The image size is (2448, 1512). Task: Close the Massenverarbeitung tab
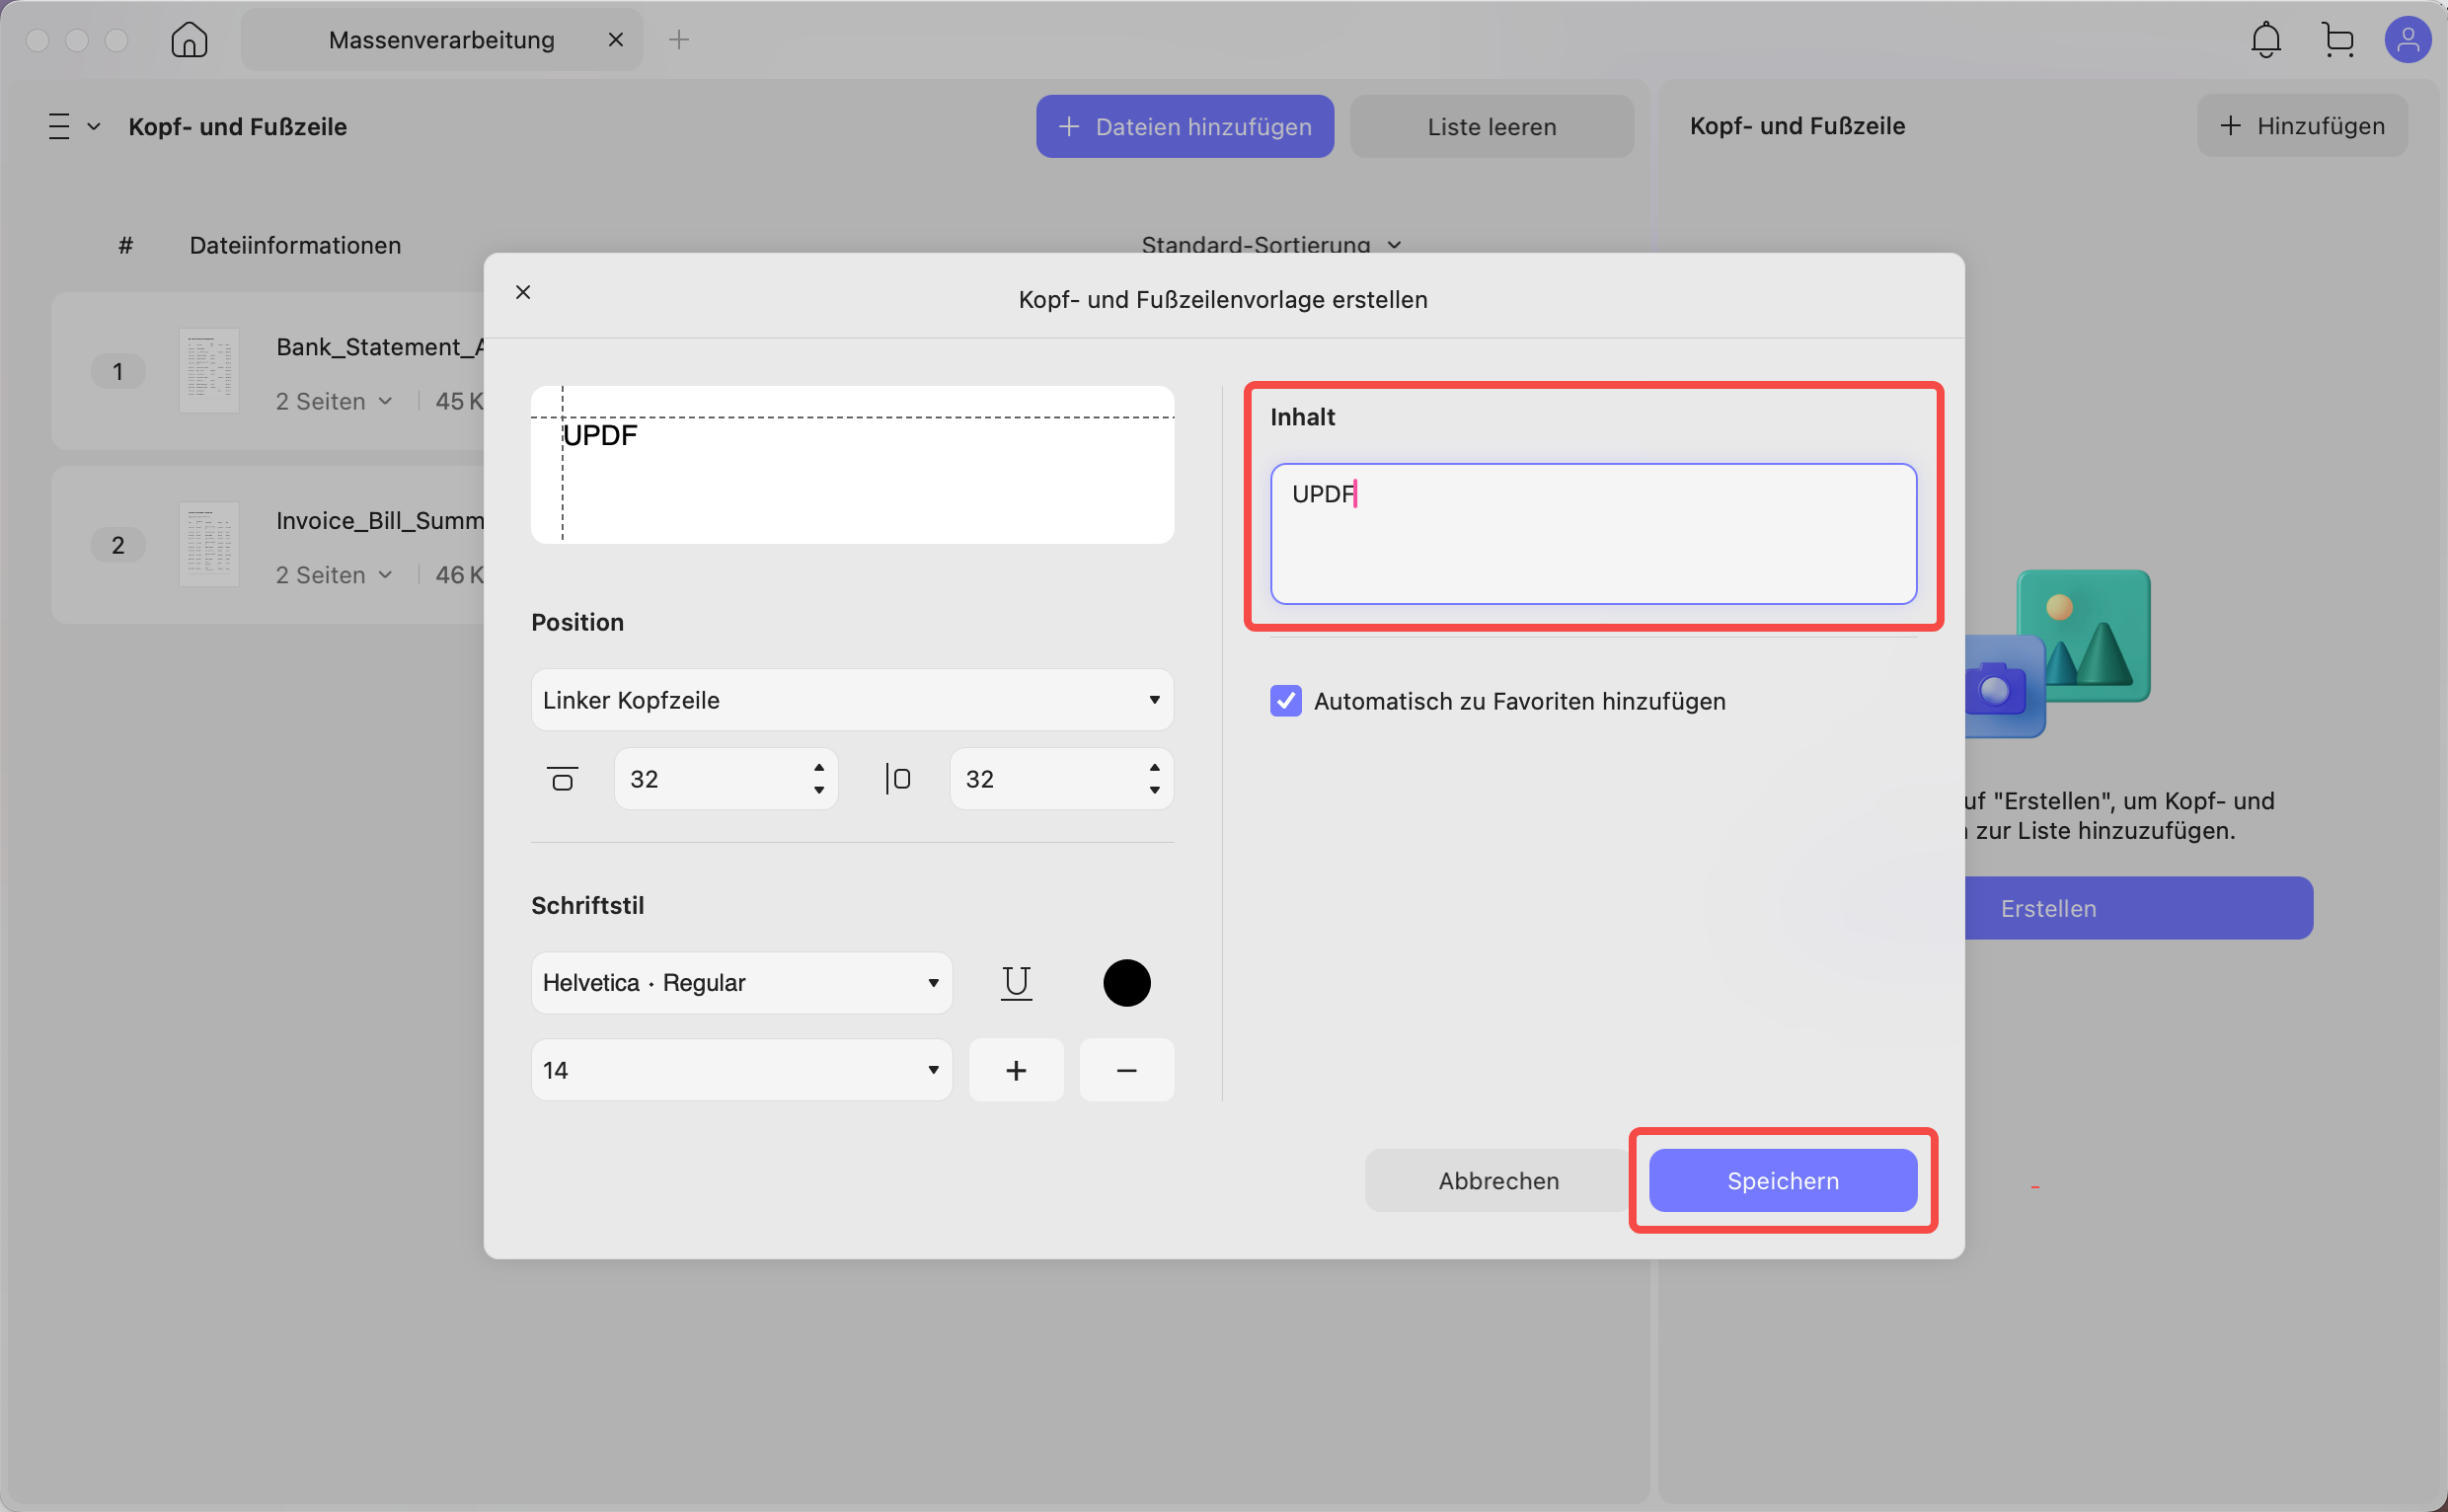click(616, 40)
